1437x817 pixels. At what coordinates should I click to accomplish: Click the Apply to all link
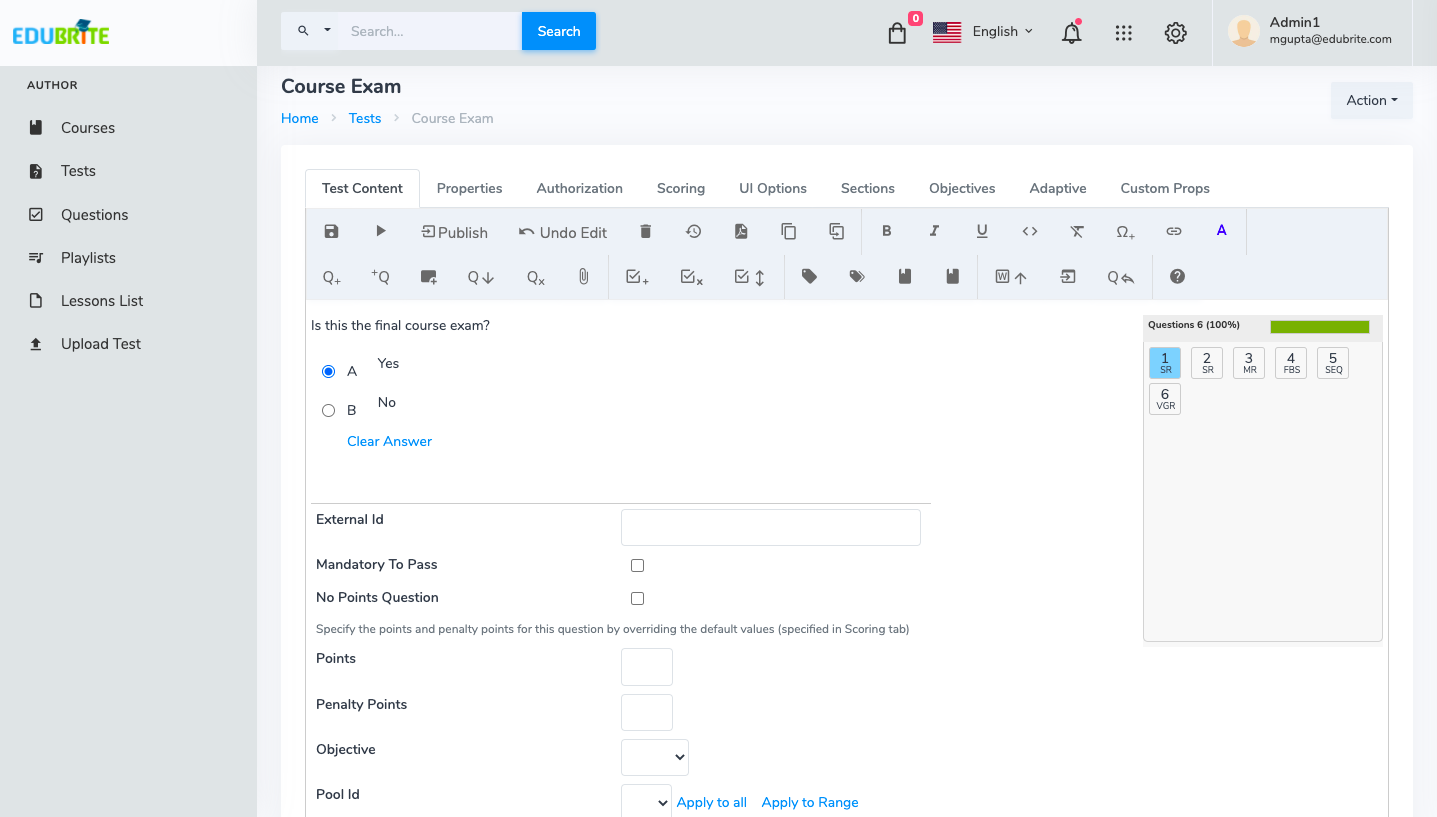click(x=712, y=802)
